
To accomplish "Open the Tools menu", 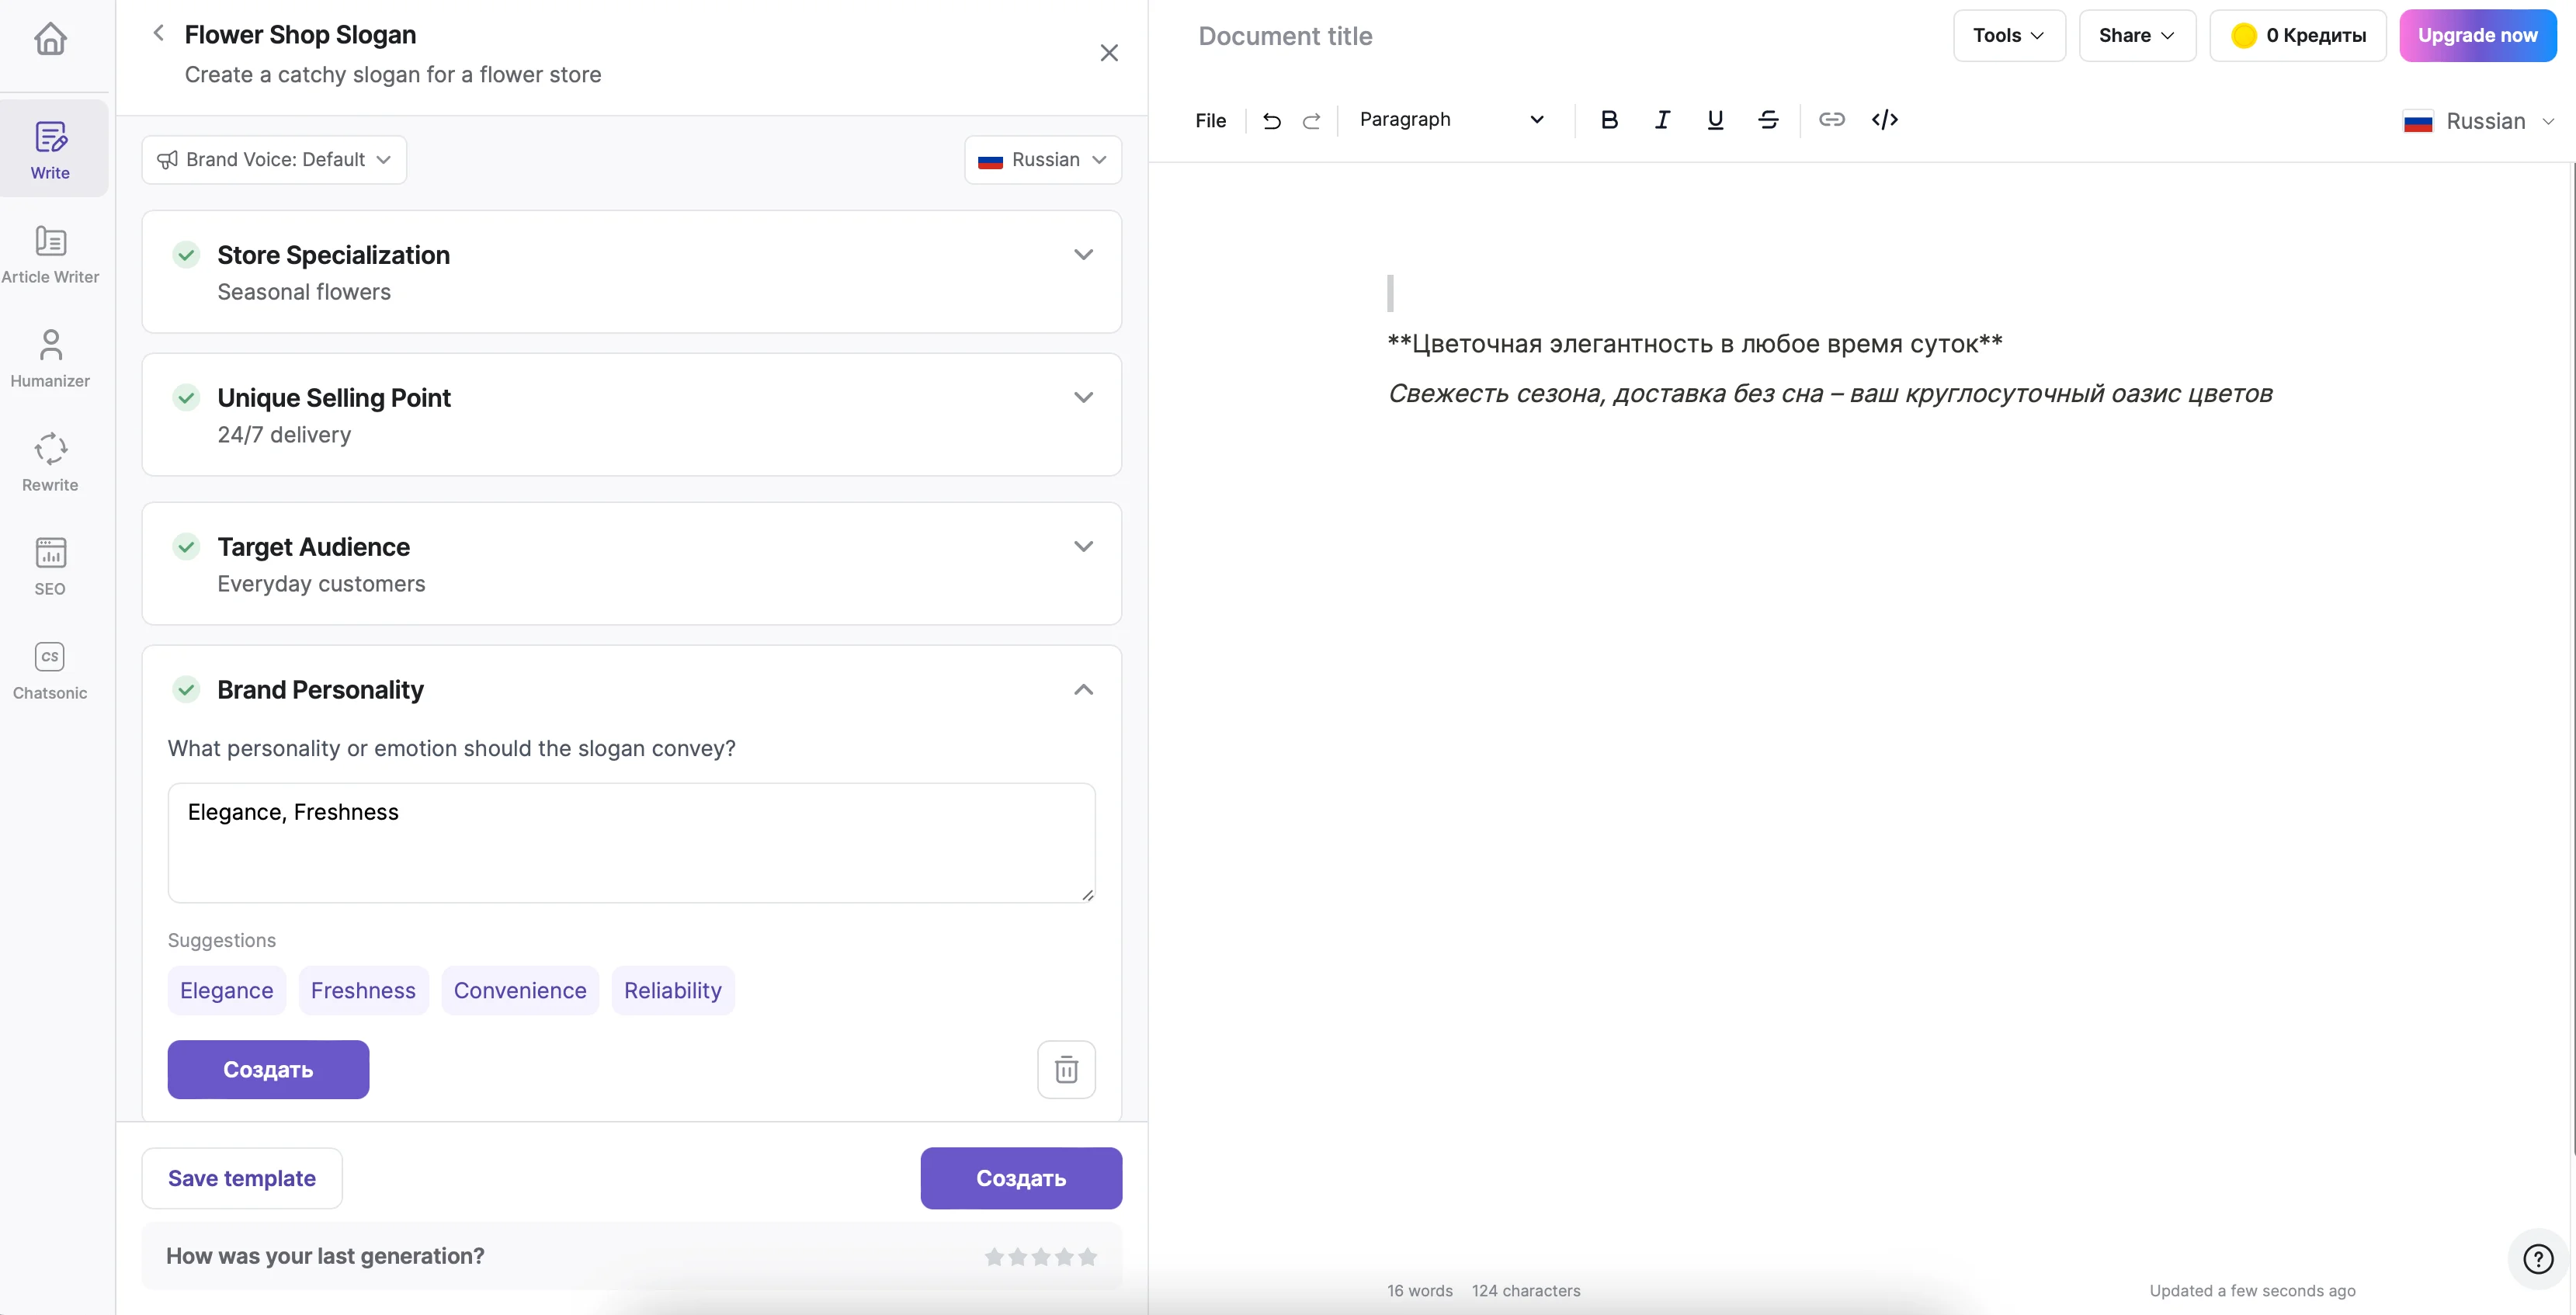I will coord(2008,36).
